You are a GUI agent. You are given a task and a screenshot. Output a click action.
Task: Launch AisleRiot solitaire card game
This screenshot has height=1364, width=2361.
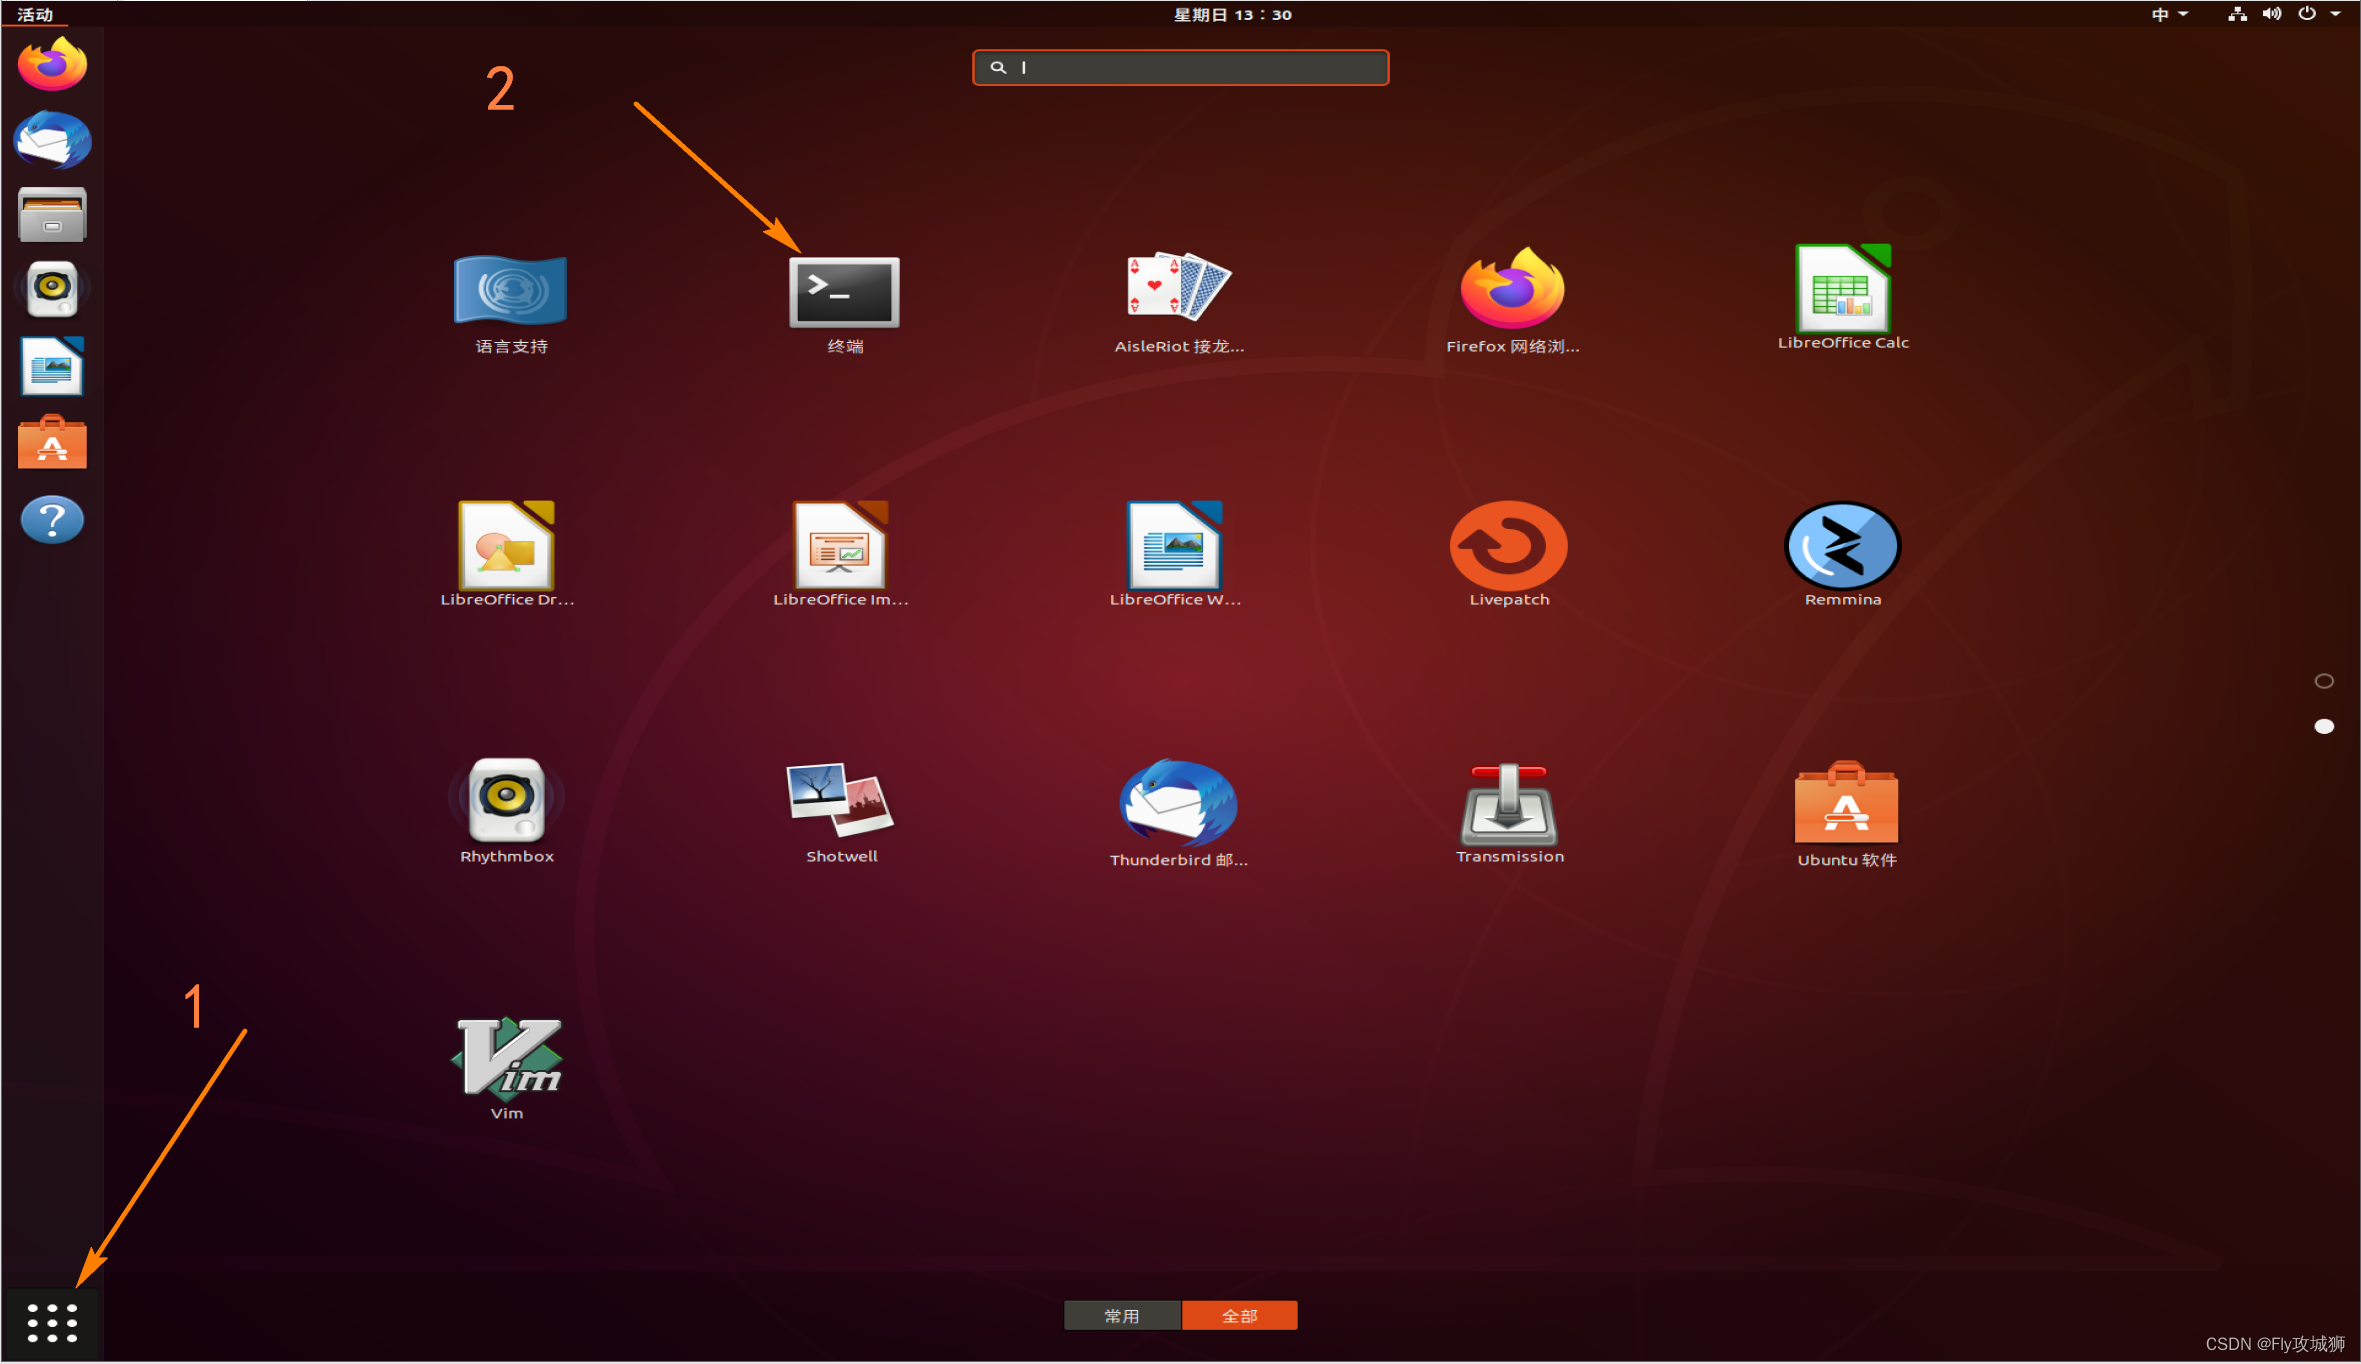pyautogui.click(x=1178, y=288)
